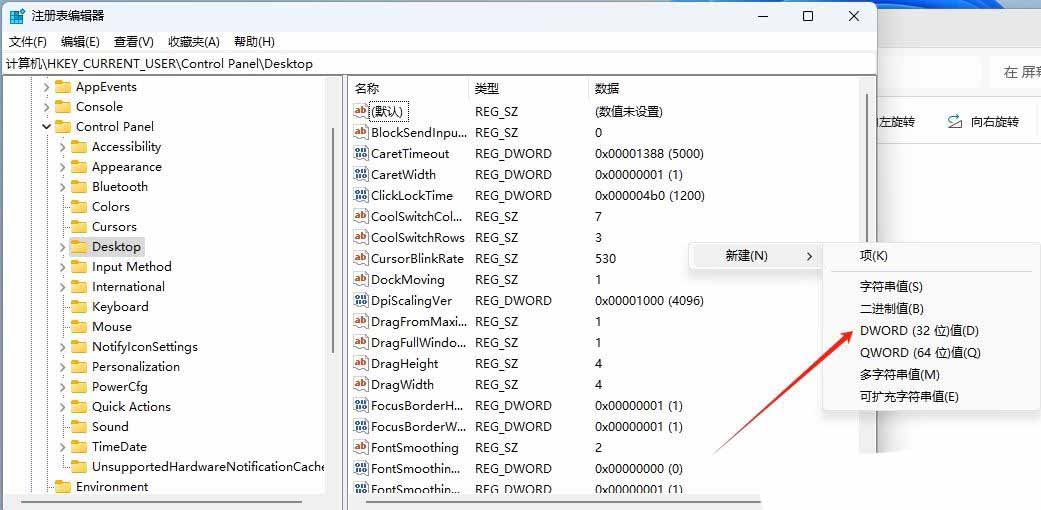
Task: Click the Desktop folder icon in tree
Action: [79, 247]
